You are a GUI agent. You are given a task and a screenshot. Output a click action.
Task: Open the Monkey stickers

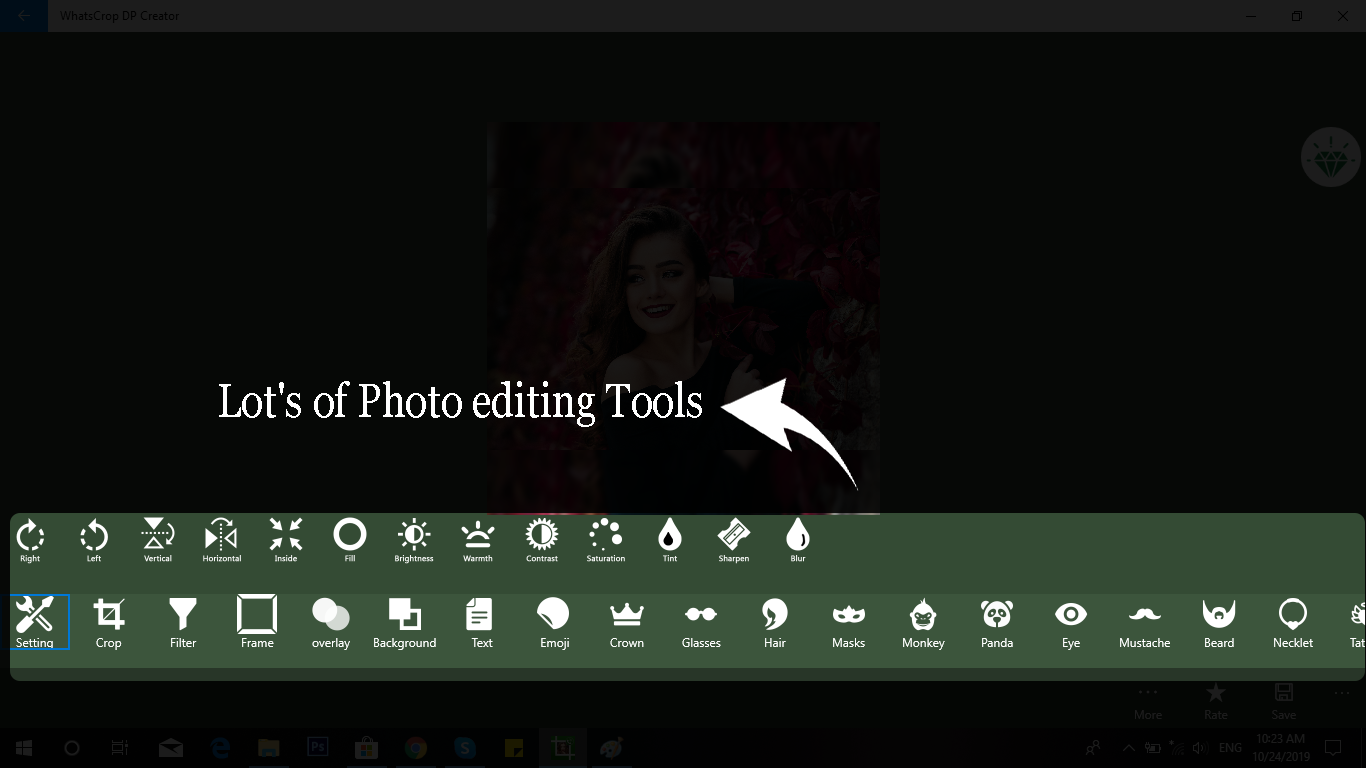pyautogui.click(x=923, y=622)
